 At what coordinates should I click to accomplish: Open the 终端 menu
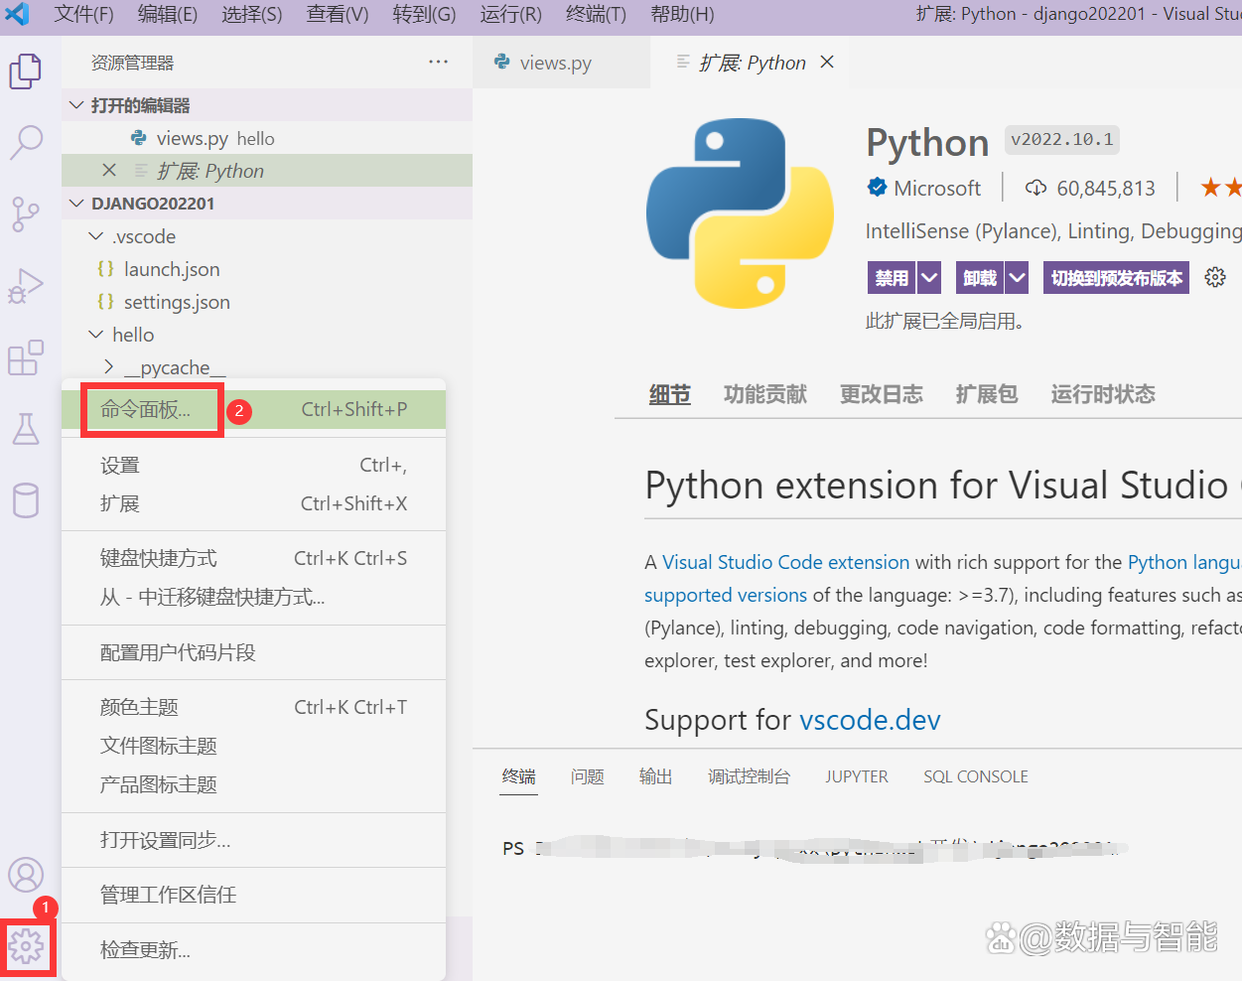click(x=595, y=15)
